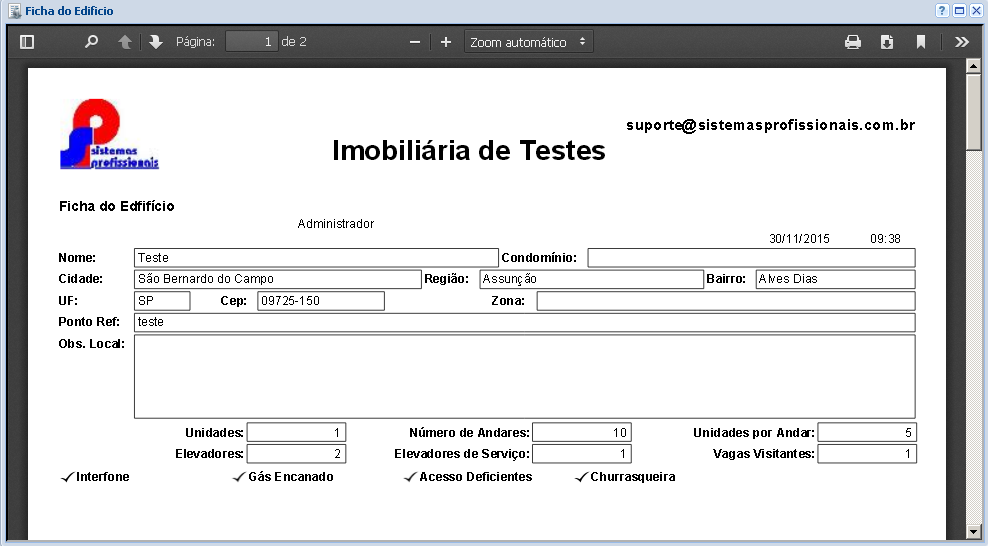Toggle the PDF sidebar panel
988x546 pixels.
(27, 42)
